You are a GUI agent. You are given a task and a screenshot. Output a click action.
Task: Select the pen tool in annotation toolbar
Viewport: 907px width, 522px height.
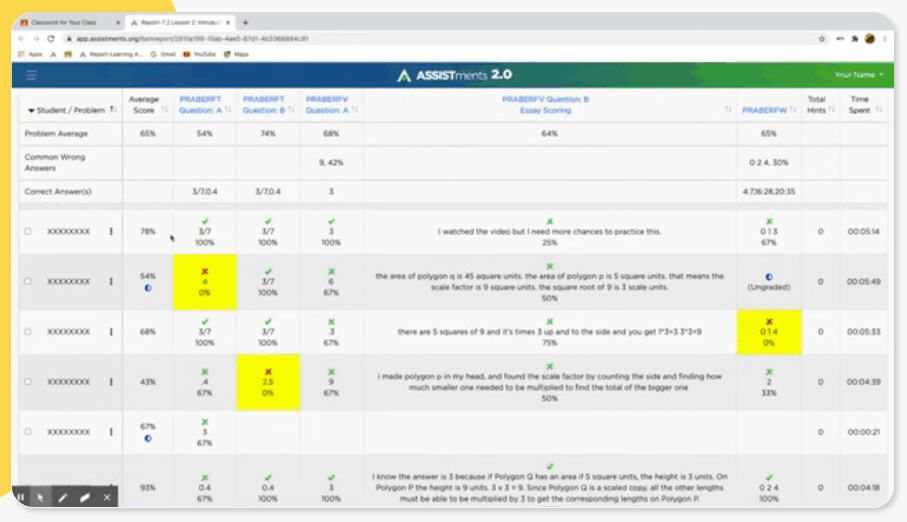62,497
